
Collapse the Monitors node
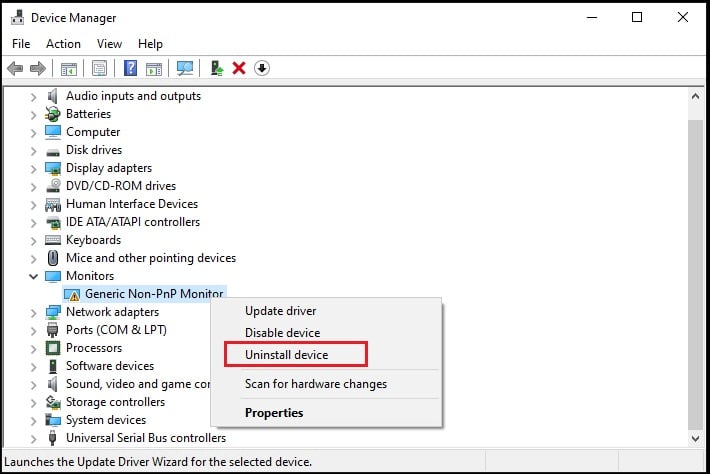click(33, 276)
